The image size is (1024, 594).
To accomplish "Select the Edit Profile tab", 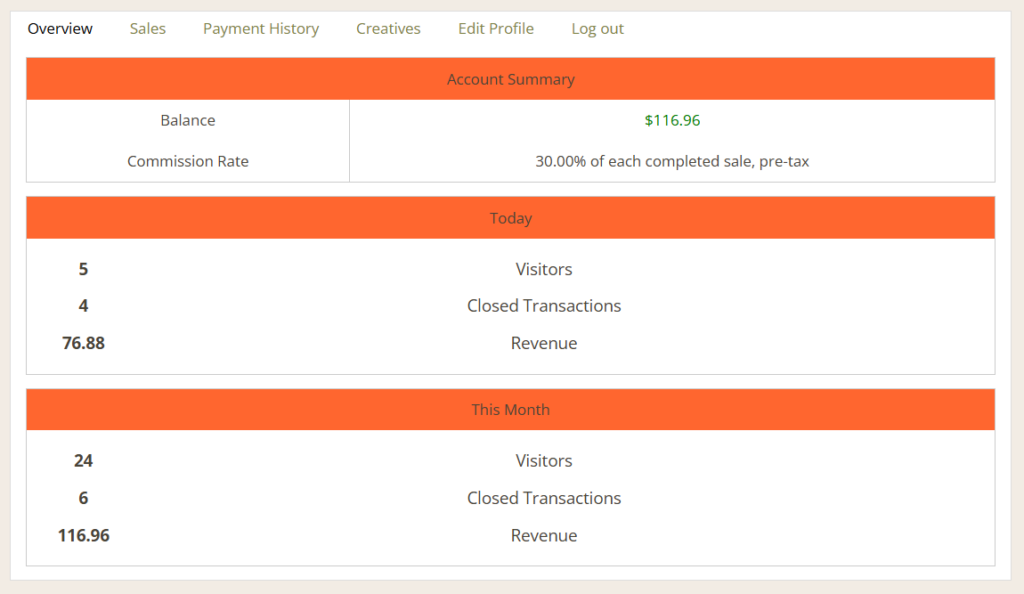I will pyautogui.click(x=496, y=29).
